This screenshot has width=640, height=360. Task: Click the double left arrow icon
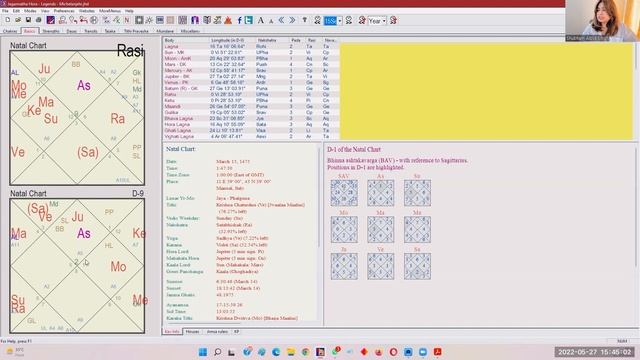click(282, 20)
